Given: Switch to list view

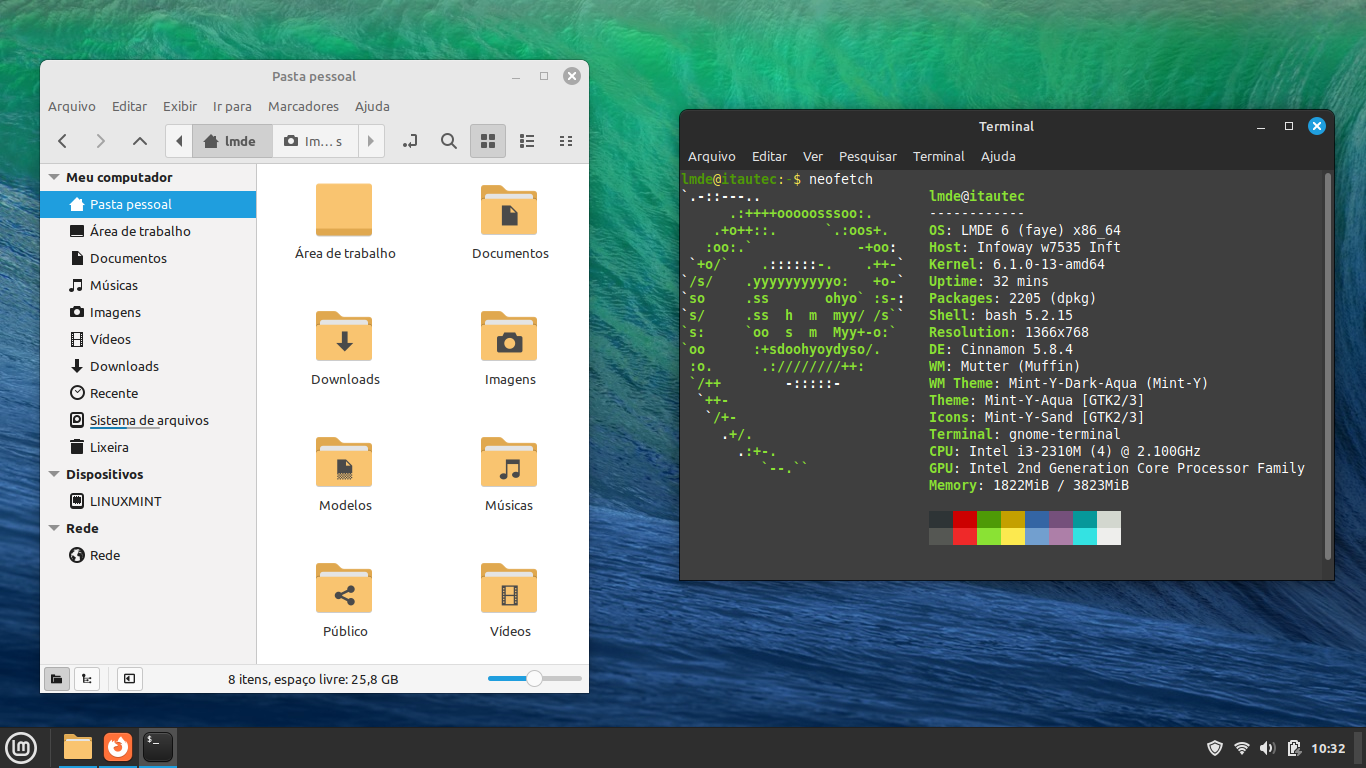Looking at the screenshot, I should coord(527,141).
